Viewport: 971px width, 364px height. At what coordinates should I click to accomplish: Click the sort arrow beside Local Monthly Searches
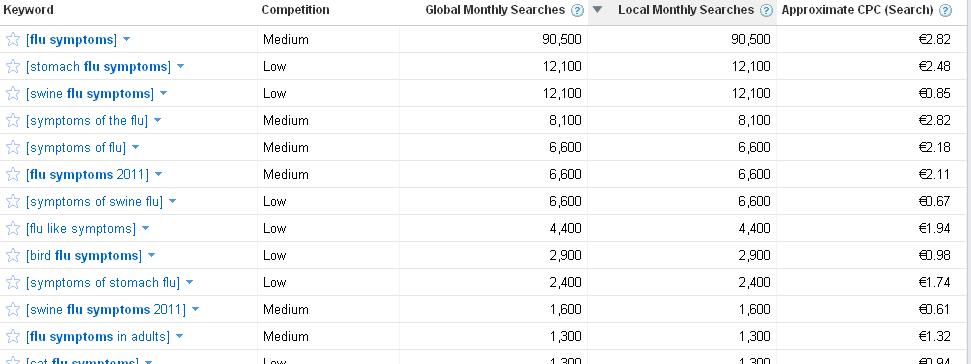tap(597, 9)
